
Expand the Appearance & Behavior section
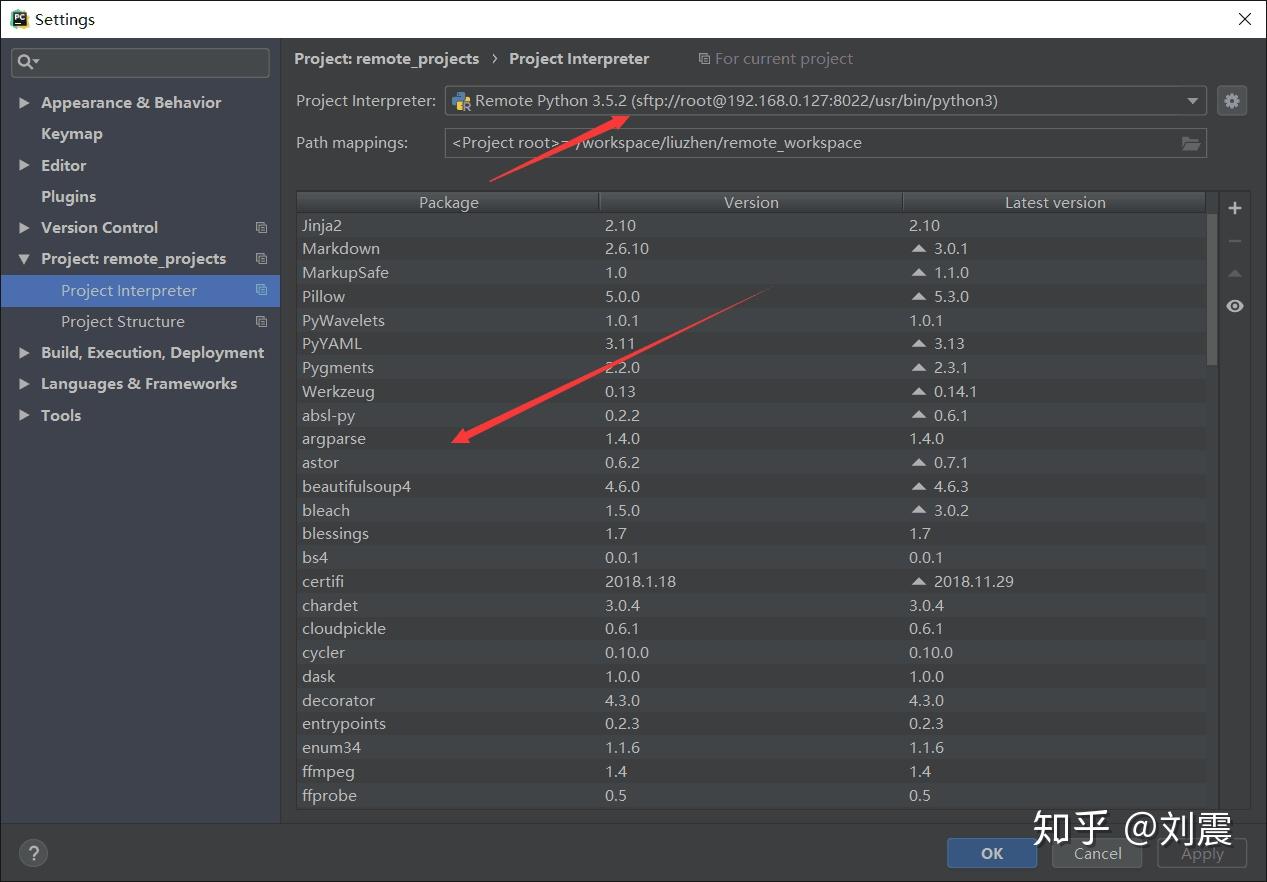[24, 102]
